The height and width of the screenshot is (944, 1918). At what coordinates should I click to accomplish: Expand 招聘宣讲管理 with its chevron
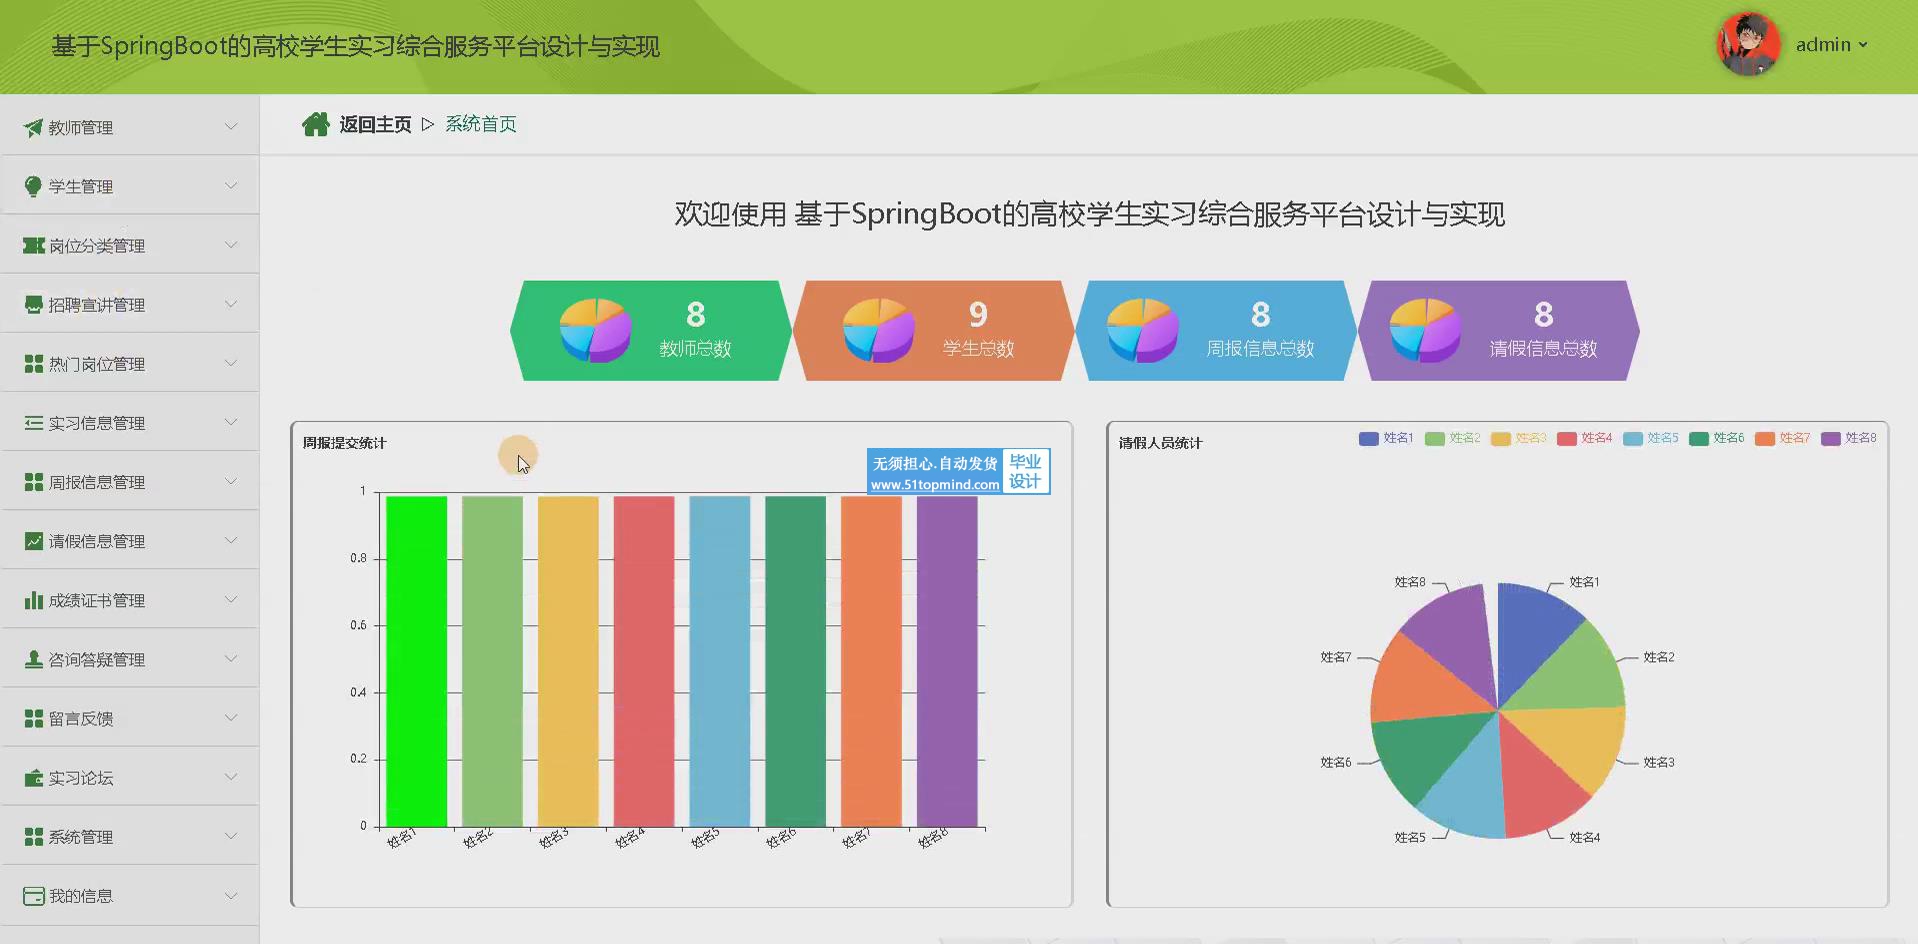pyautogui.click(x=231, y=303)
